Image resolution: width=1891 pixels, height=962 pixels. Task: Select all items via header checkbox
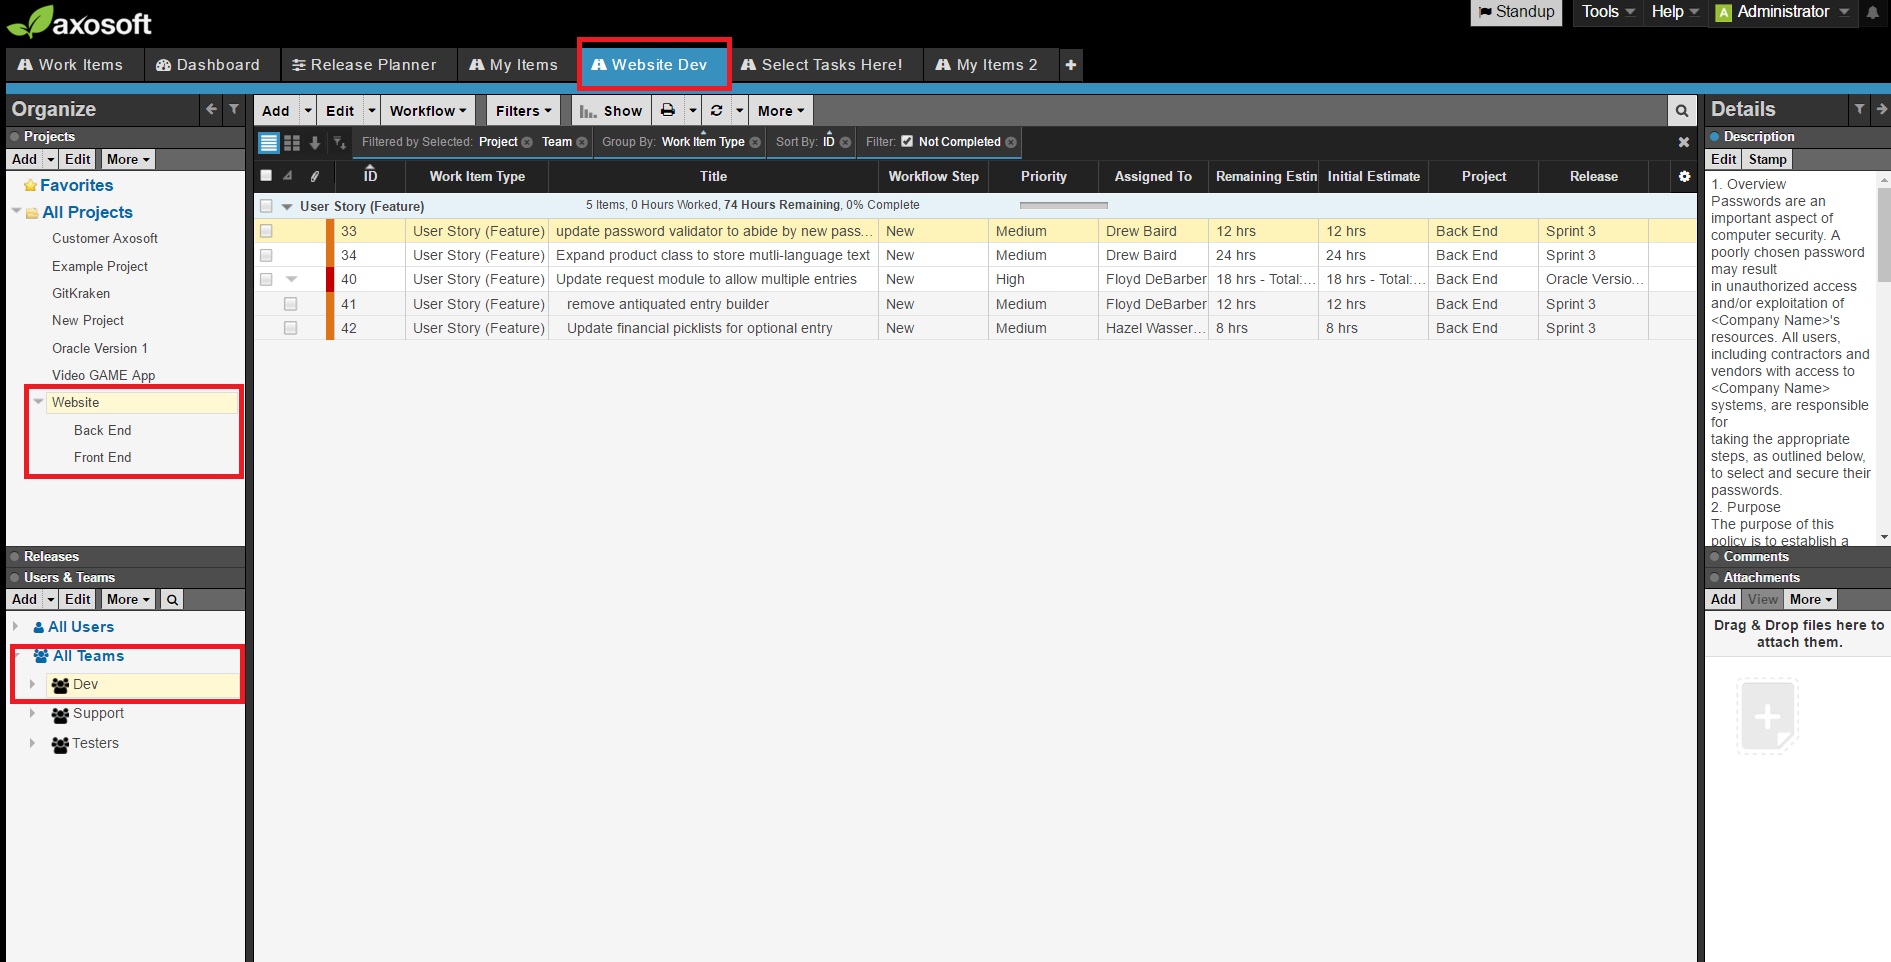[x=266, y=176]
